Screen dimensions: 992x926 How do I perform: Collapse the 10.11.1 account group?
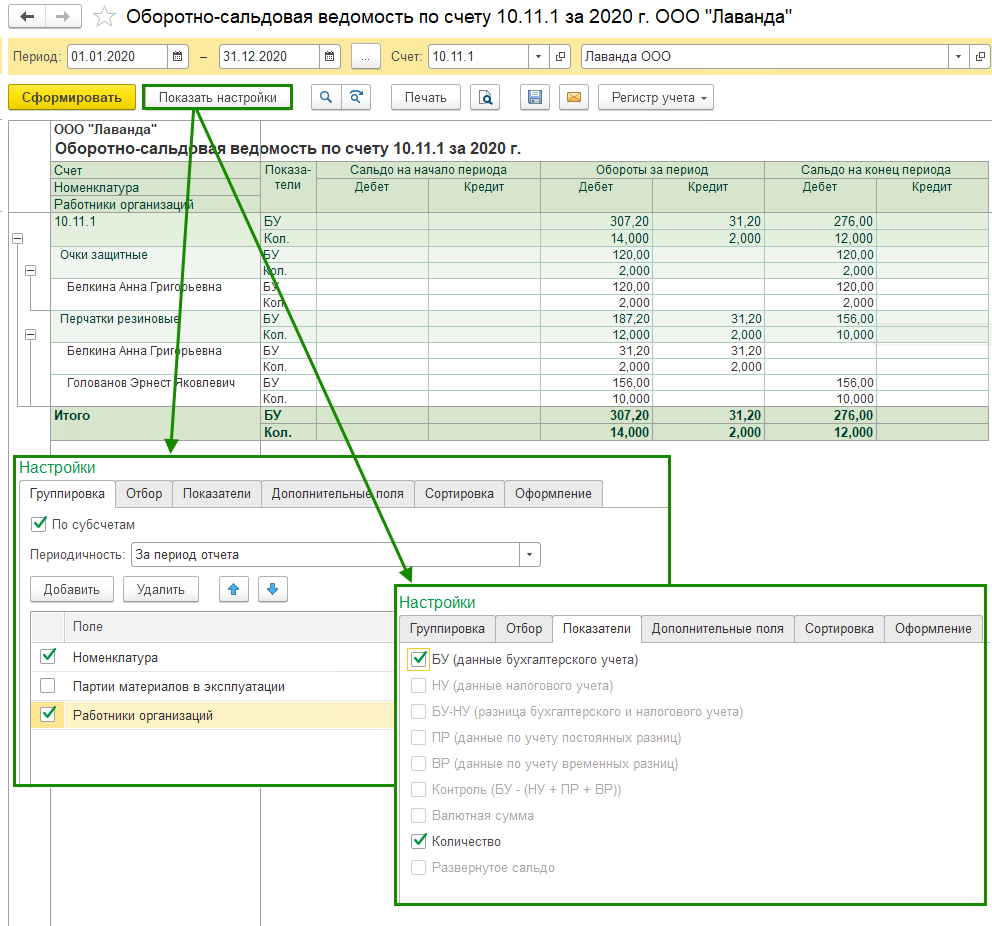[x=18, y=238]
